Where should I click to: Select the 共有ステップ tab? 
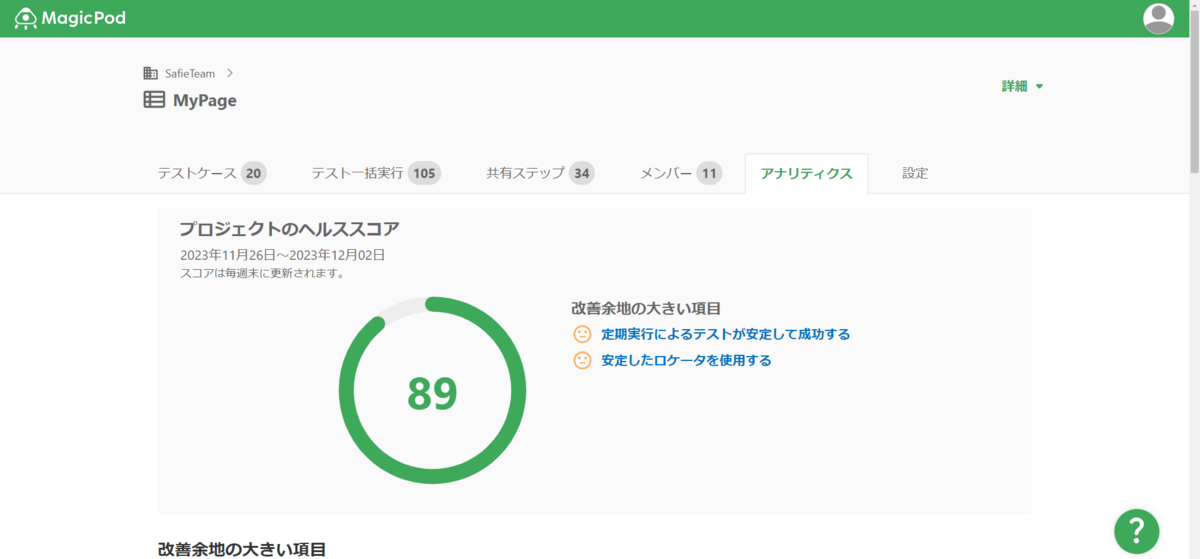pos(540,173)
